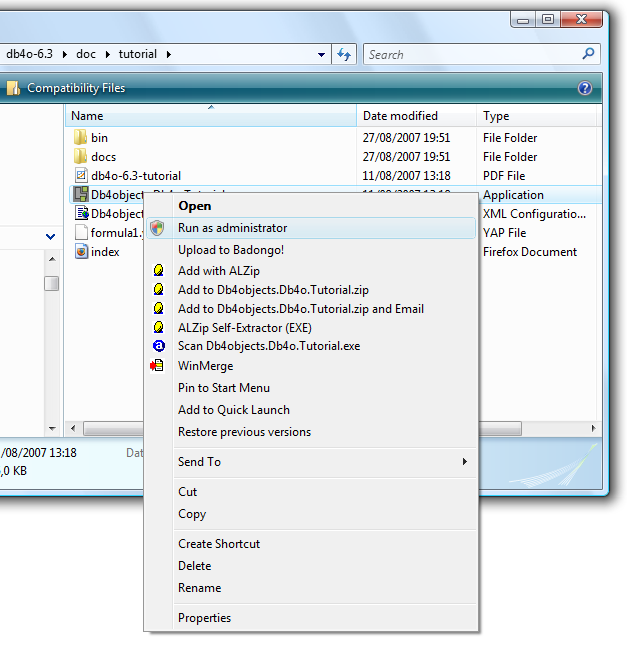Image resolution: width=627 pixels, height=646 pixels.
Task: Open the help icon in Compatibility Files bar
Action: (x=585, y=88)
